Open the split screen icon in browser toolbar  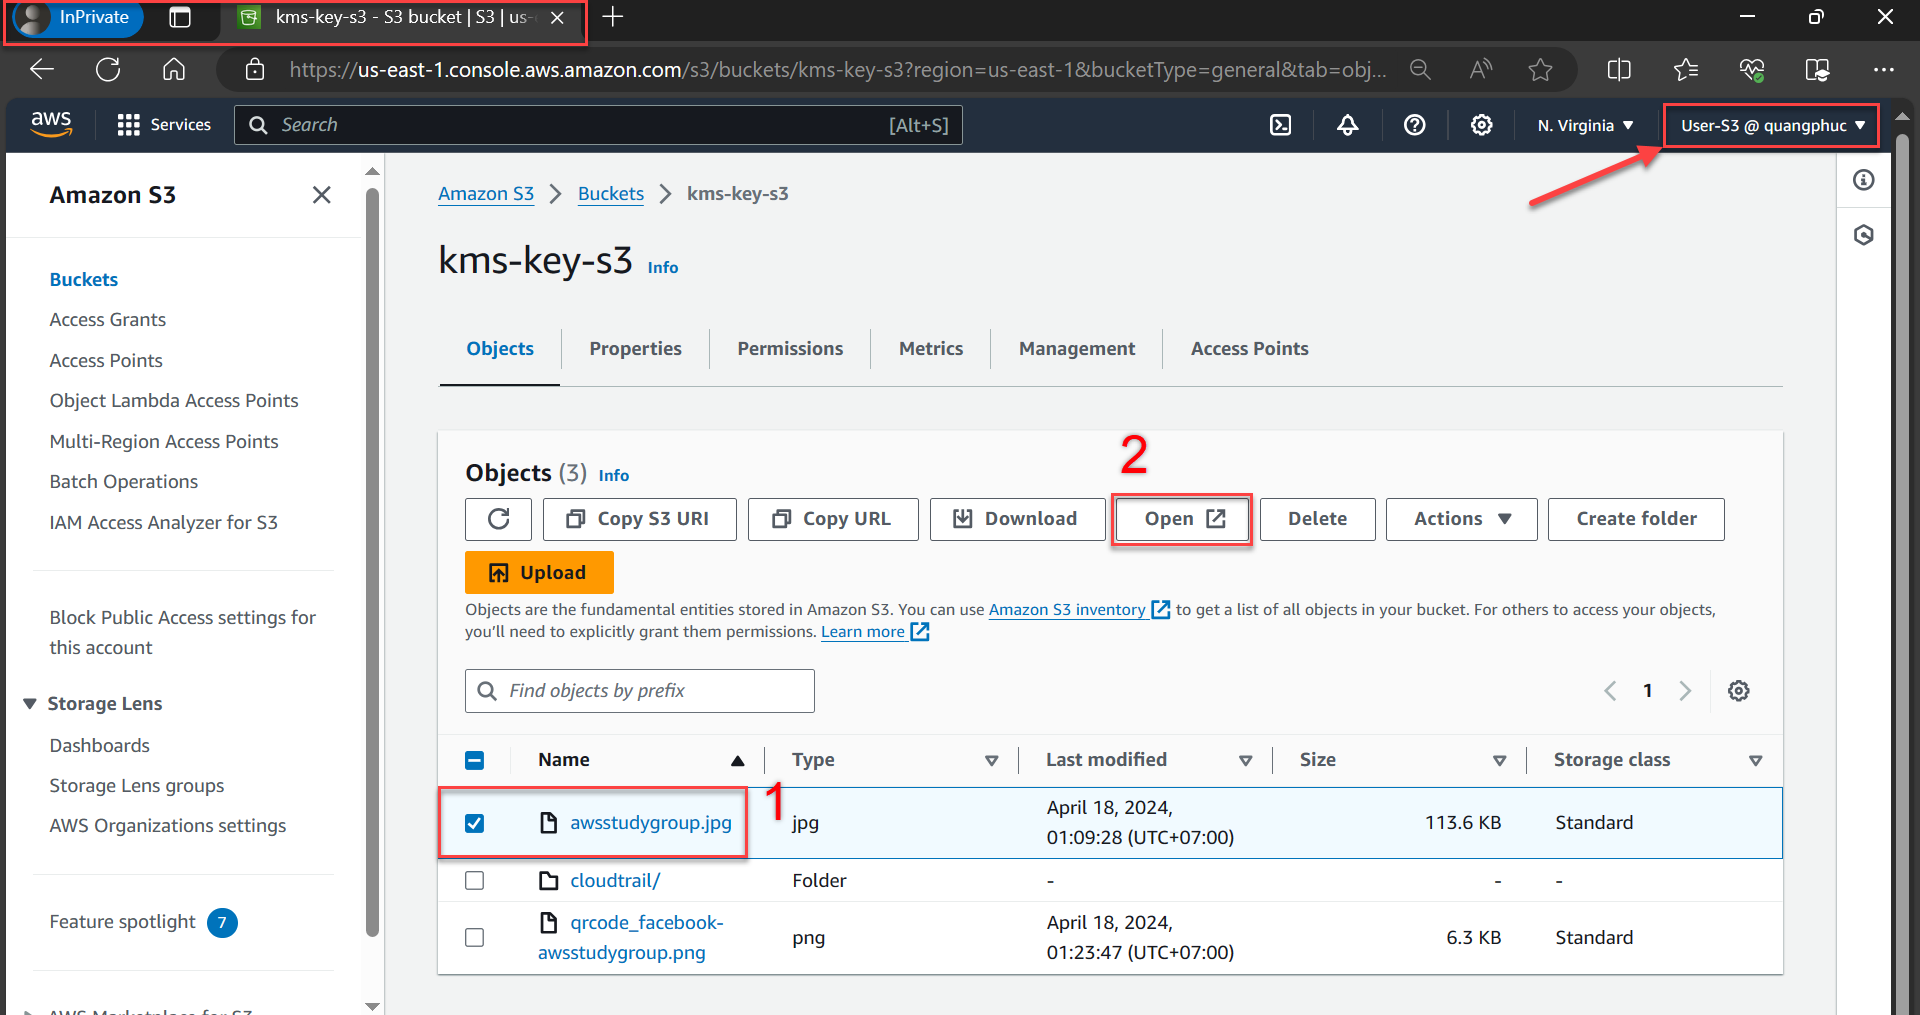[1619, 69]
